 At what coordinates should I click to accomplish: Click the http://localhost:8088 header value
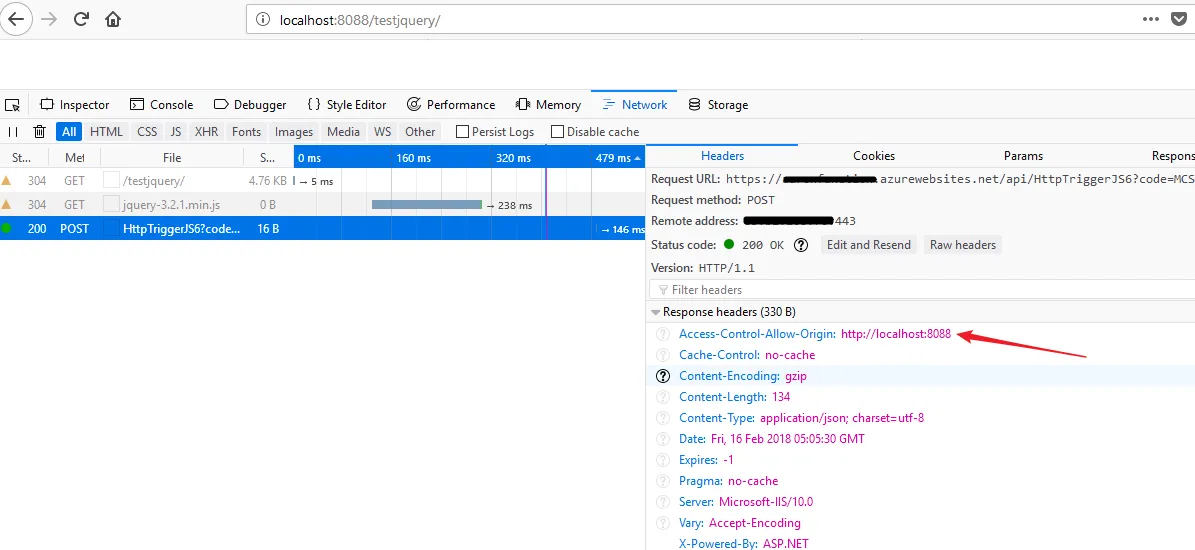pos(896,334)
